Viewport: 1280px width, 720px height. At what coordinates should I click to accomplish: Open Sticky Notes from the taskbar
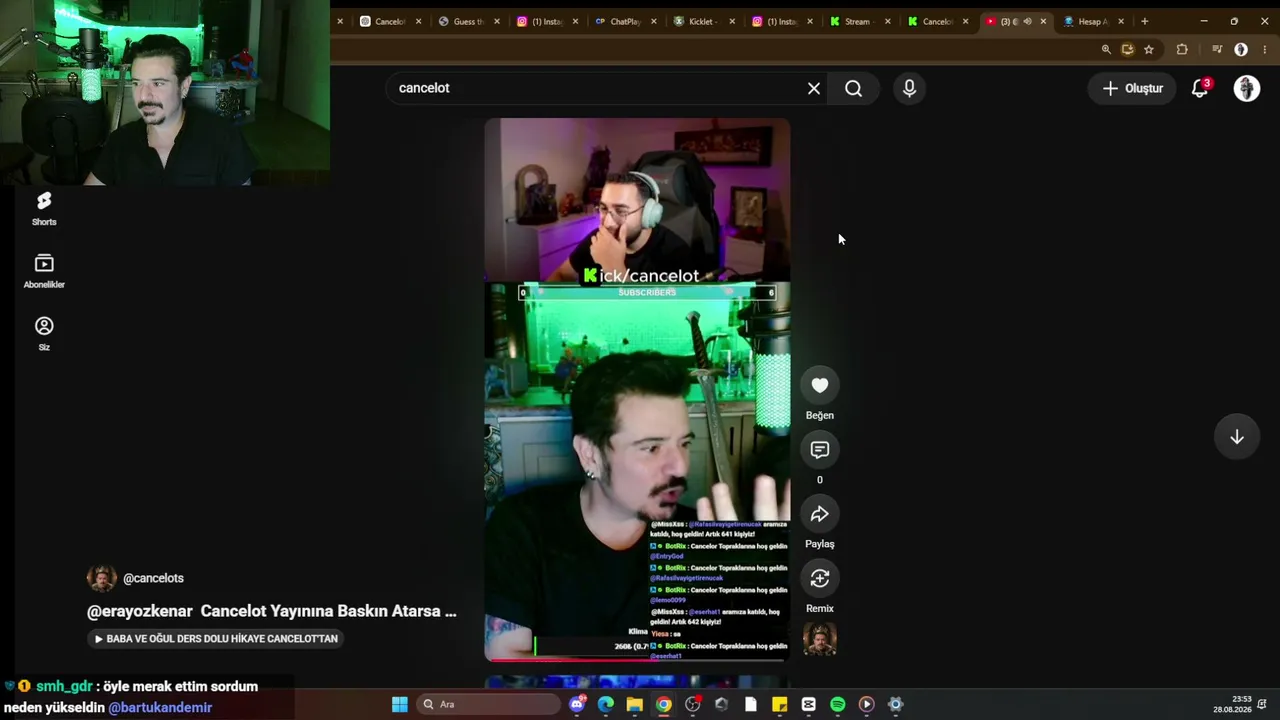pyautogui.click(x=779, y=704)
